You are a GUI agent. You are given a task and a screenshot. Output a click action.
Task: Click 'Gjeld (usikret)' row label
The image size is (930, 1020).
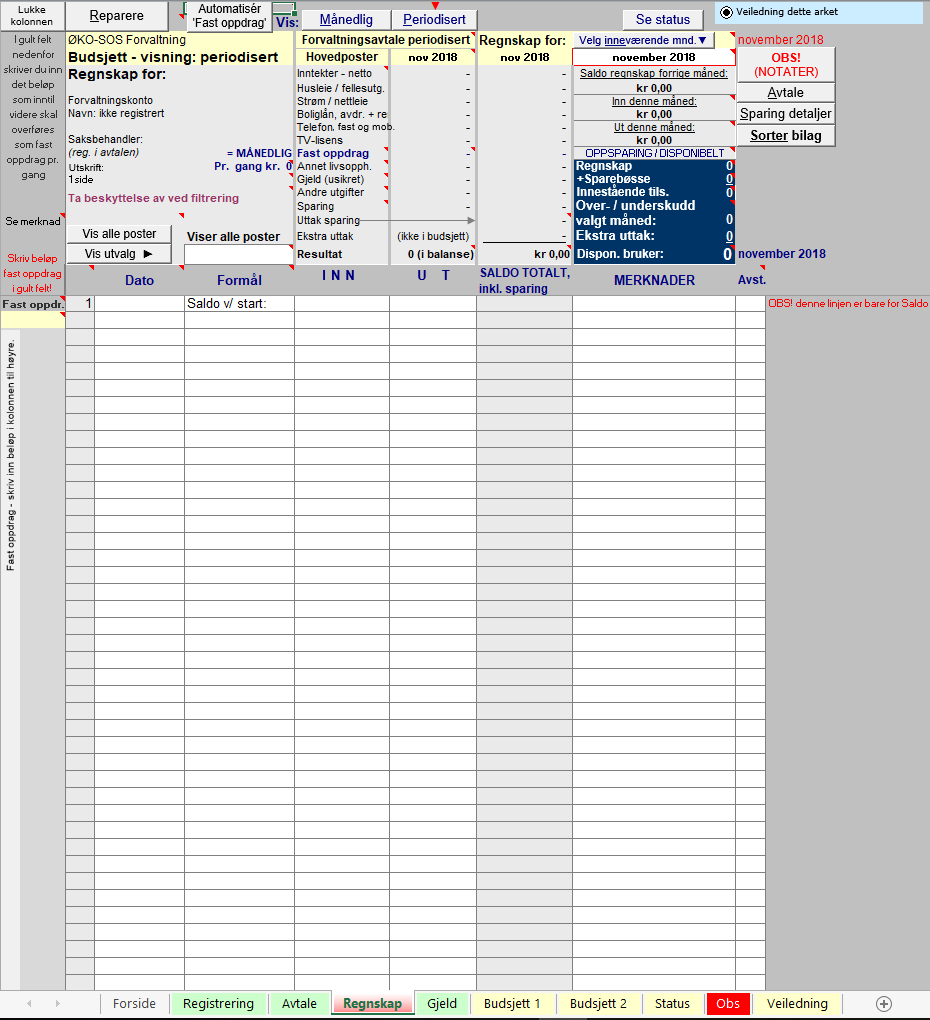tap(330, 180)
